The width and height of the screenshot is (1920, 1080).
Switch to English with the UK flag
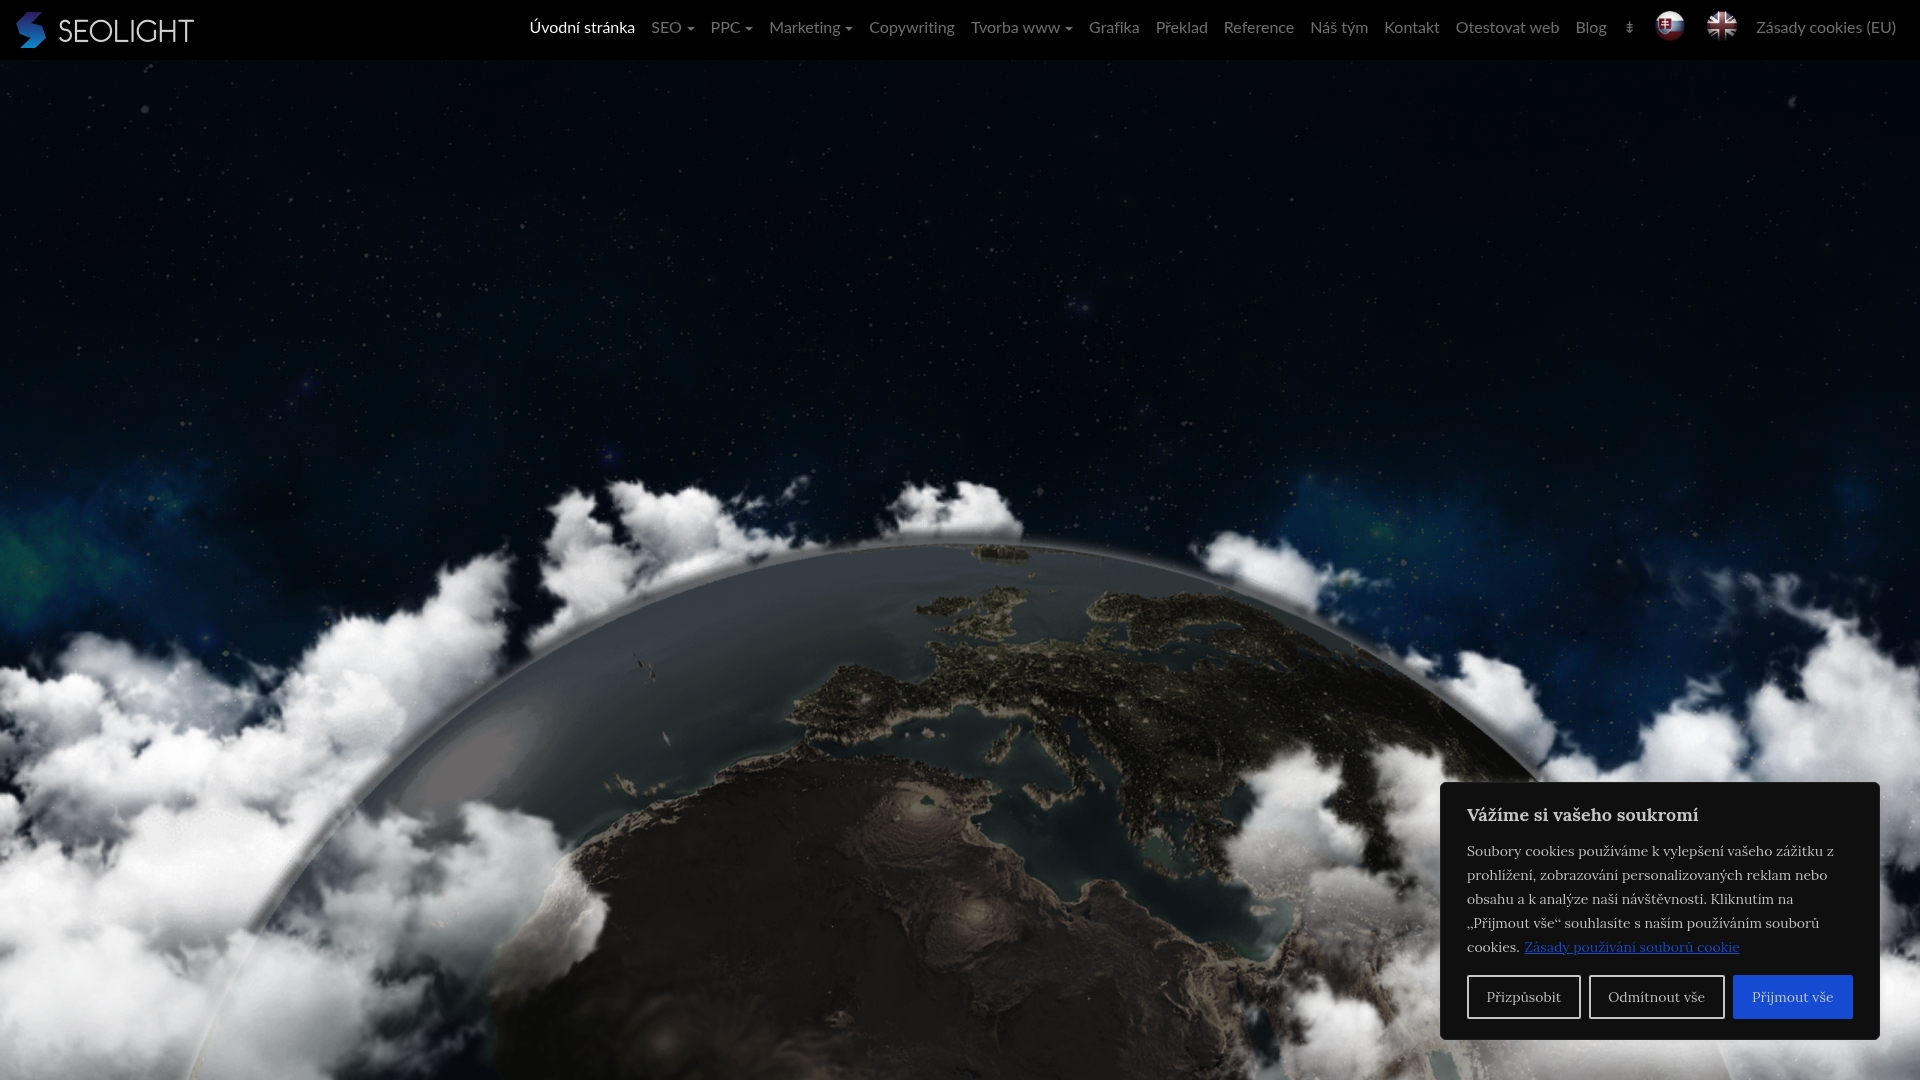(x=1721, y=26)
